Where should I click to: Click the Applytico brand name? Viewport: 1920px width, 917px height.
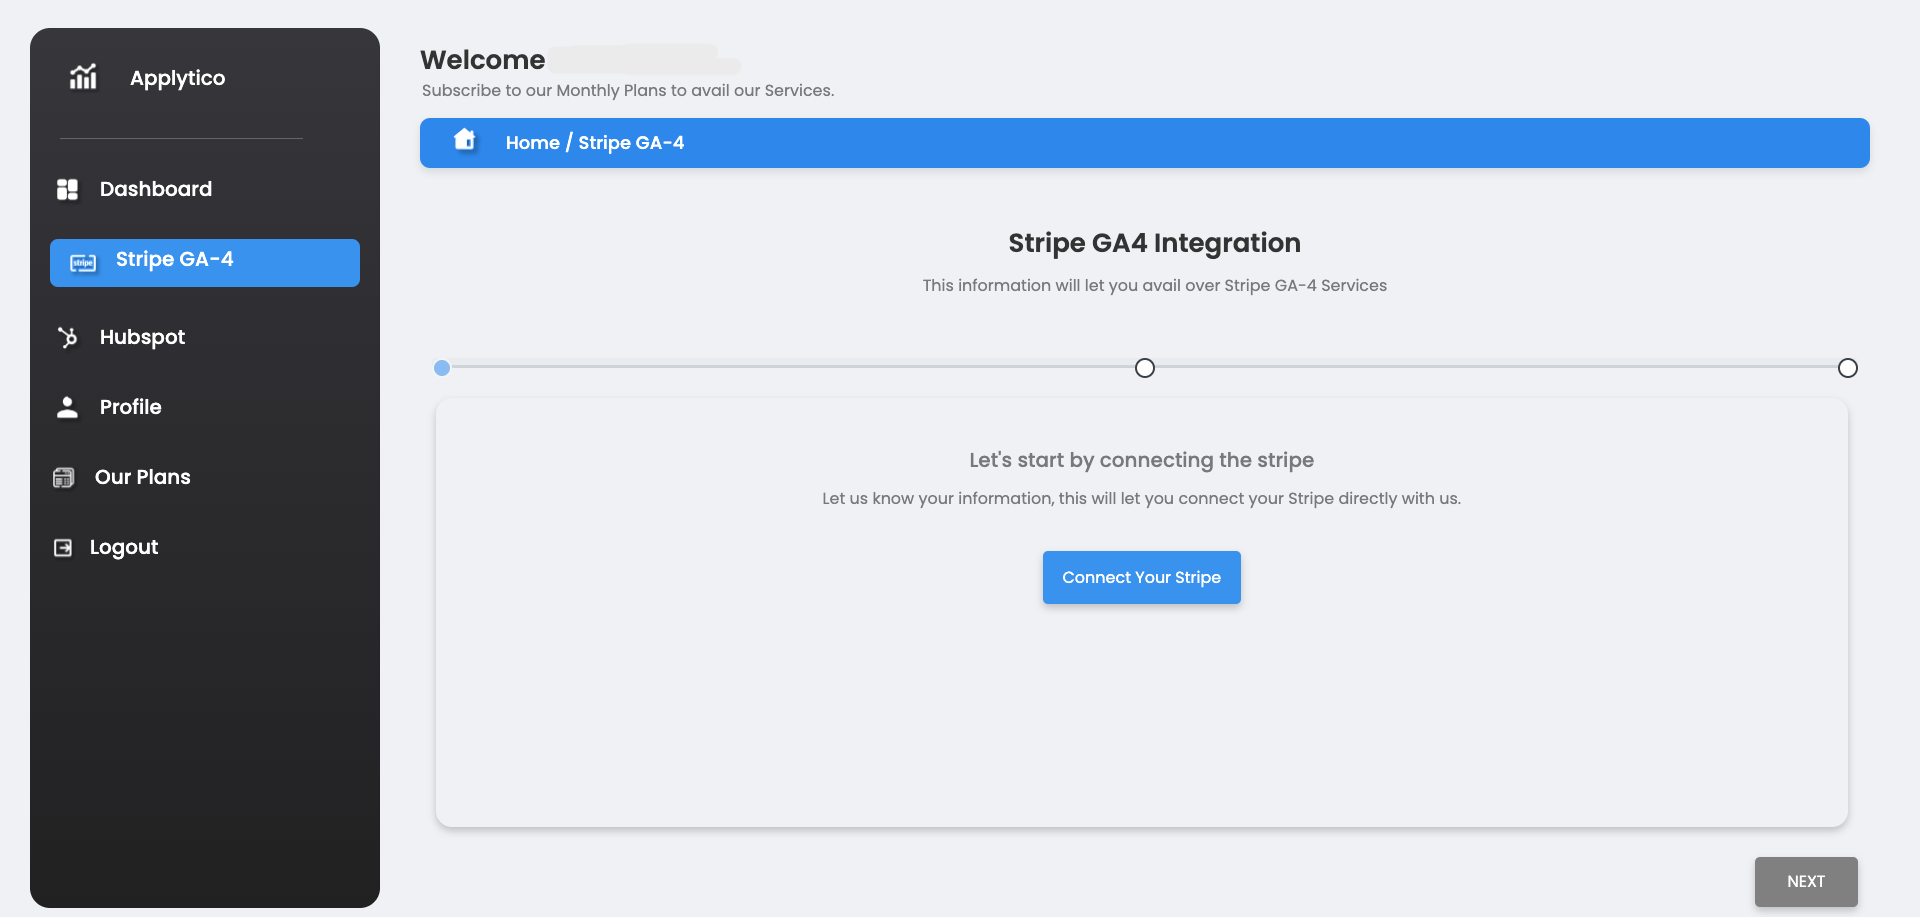177,78
